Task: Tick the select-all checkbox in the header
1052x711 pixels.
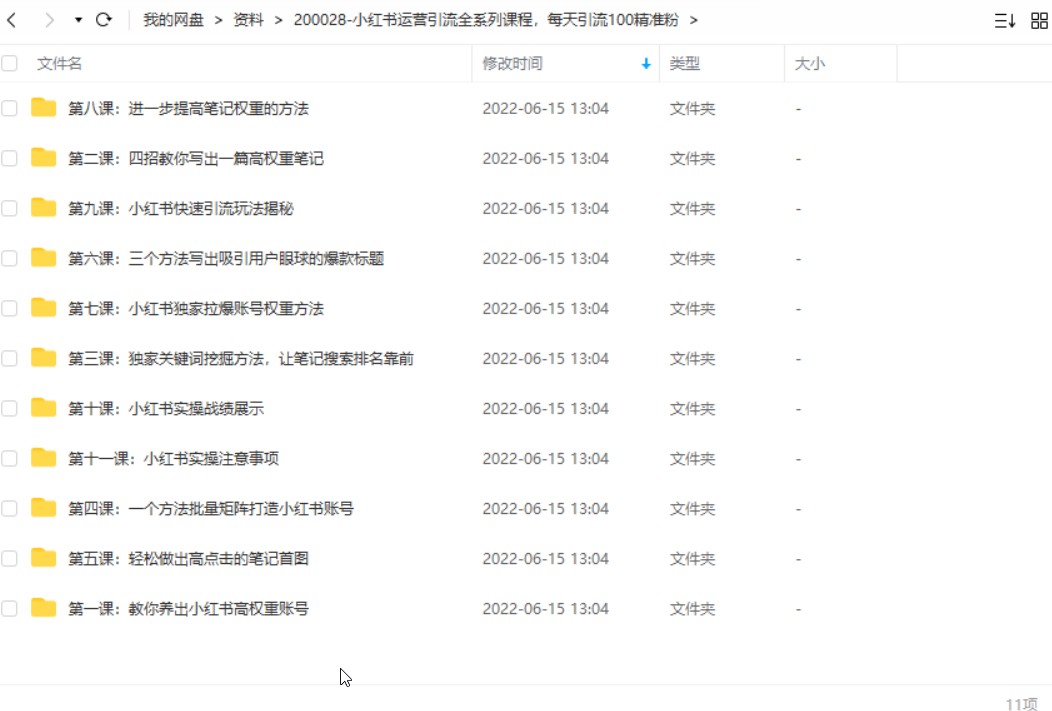Action: pyautogui.click(x=9, y=64)
